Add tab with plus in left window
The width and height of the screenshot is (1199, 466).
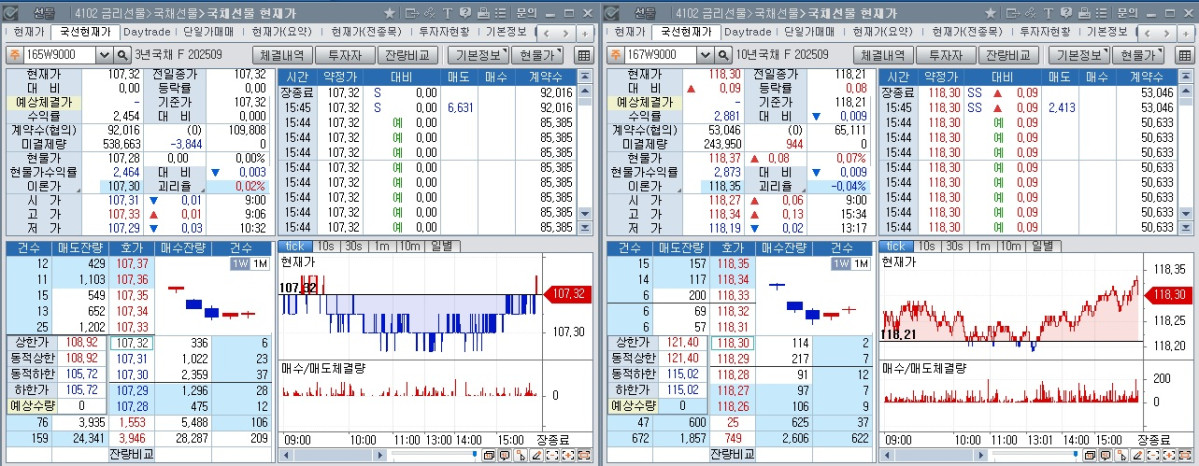click(584, 33)
